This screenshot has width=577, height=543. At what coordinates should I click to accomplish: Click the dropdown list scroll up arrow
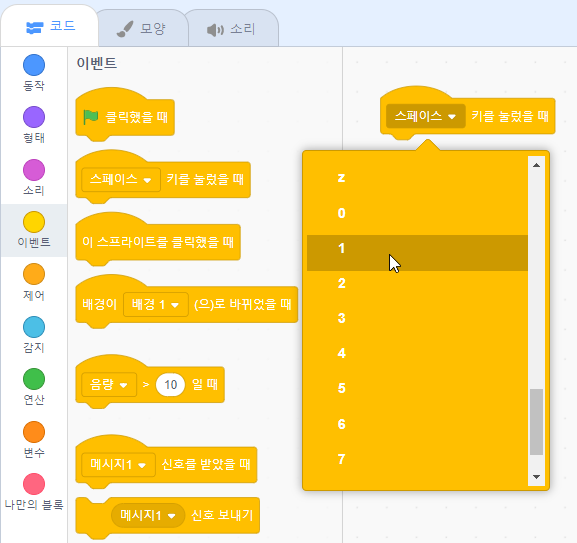(537, 165)
